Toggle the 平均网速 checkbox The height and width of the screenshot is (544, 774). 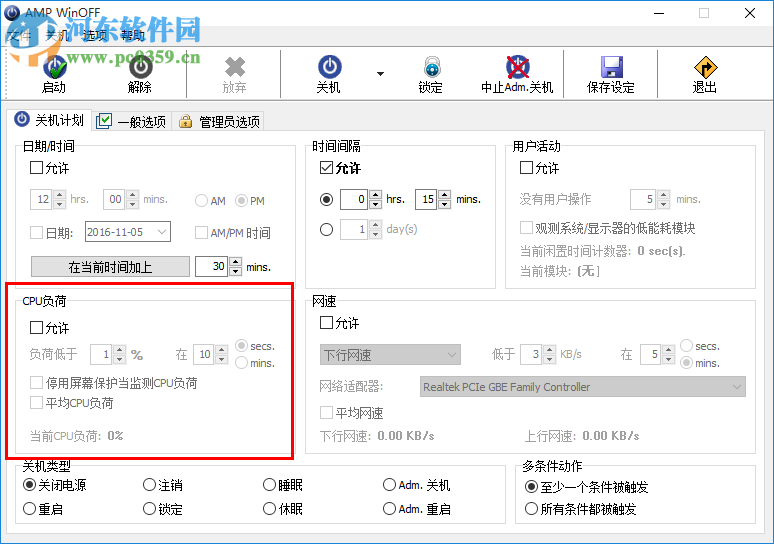coord(326,412)
